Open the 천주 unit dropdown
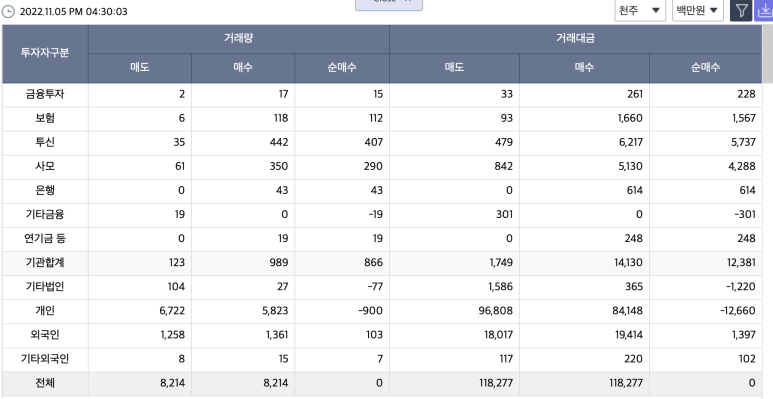This screenshot has width=773, height=399. click(x=640, y=10)
